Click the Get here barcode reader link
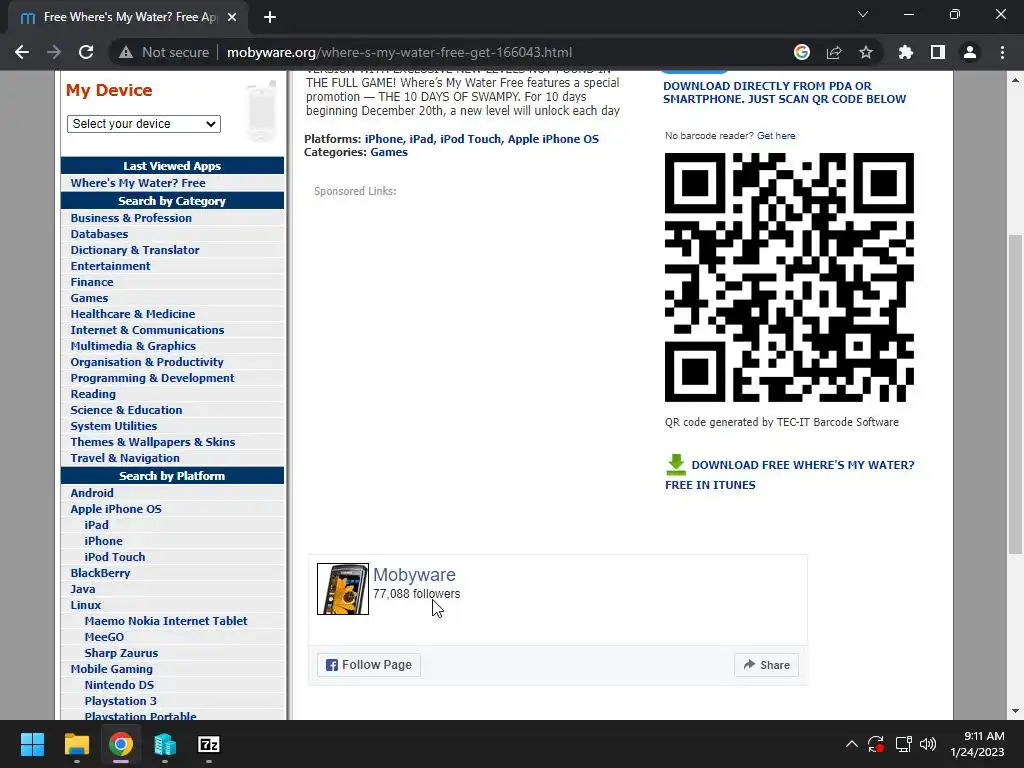The image size is (1024, 768). coord(776,136)
